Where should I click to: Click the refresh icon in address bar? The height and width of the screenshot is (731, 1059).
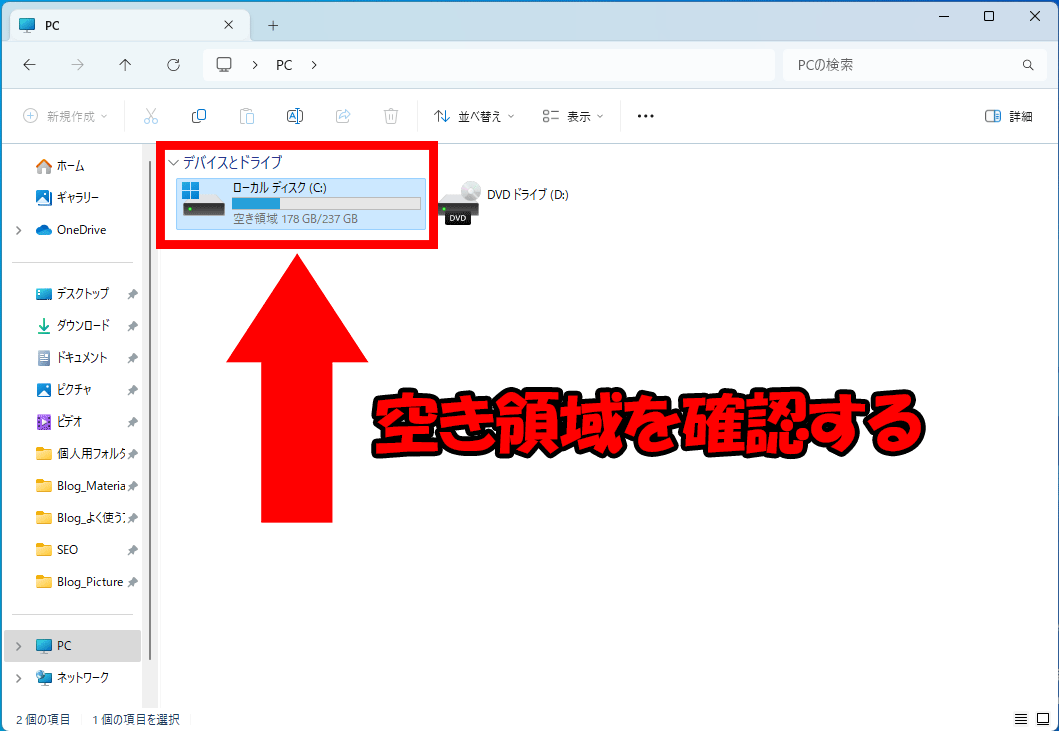tap(172, 64)
